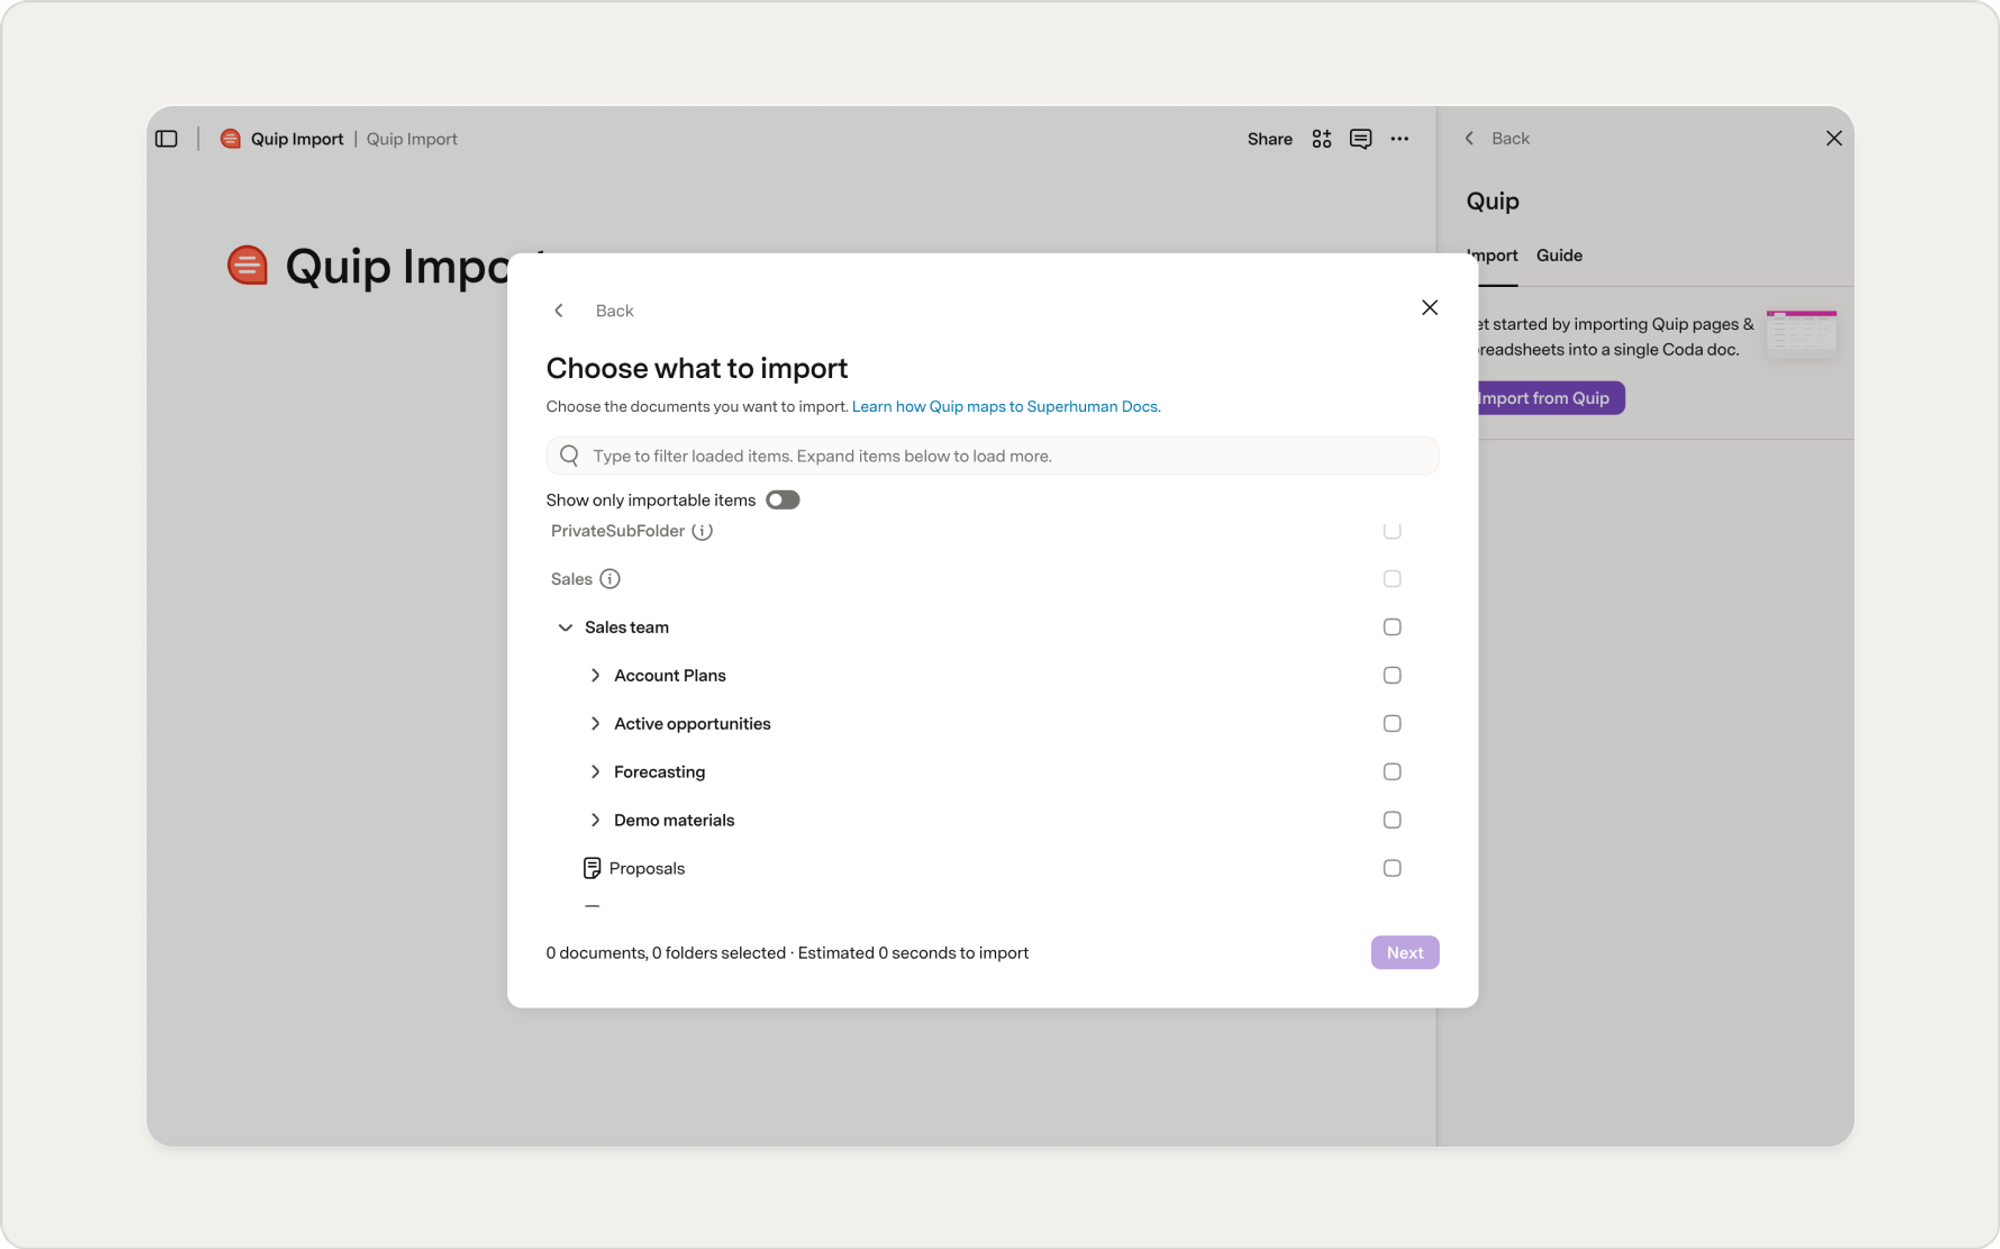Viewport: 2000px width, 1249px height.
Task: Check the Sales folder checkbox
Action: pos(1392,579)
